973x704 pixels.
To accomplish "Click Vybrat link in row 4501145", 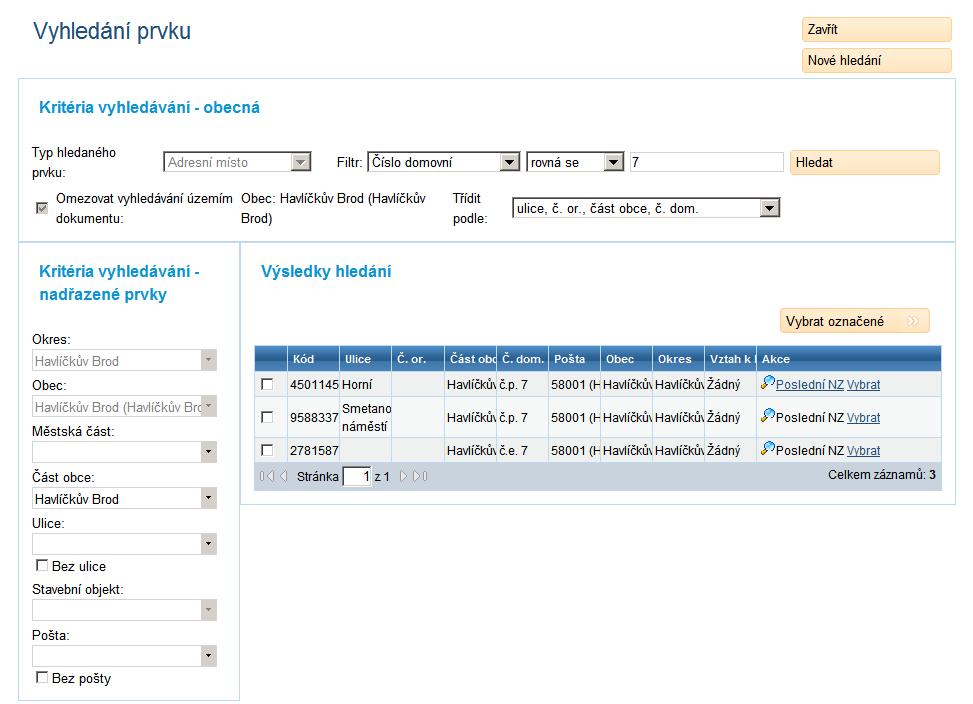I will tap(863, 385).
